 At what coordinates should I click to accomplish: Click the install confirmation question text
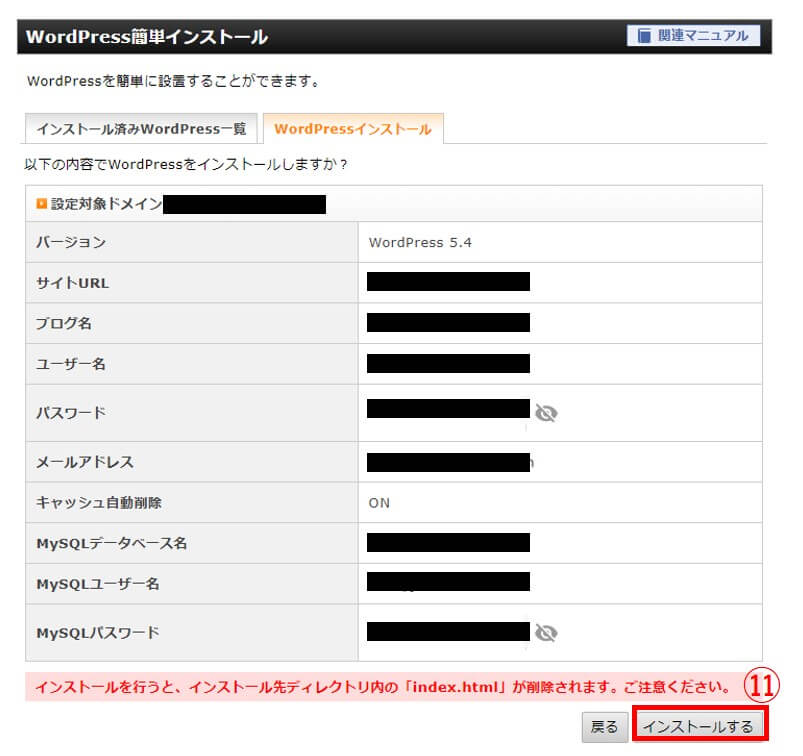pyautogui.click(x=186, y=164)
